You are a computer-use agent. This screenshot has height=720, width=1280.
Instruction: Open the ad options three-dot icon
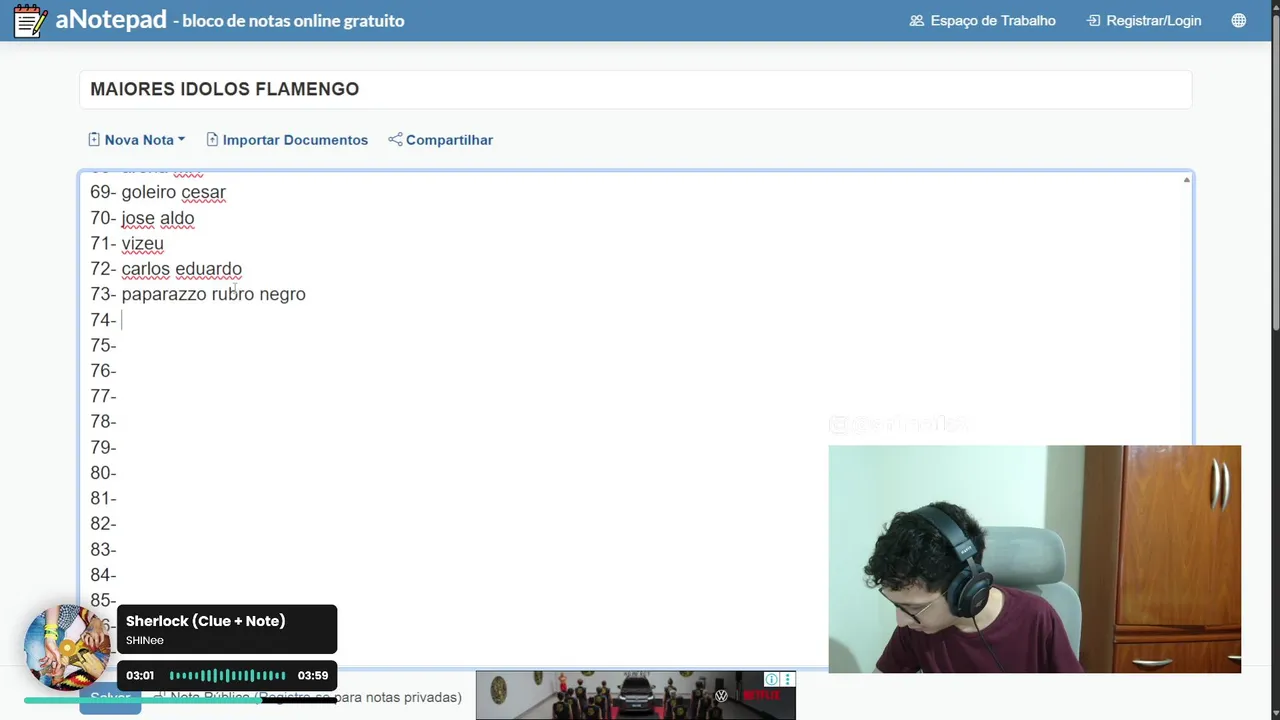click(788, 680)
